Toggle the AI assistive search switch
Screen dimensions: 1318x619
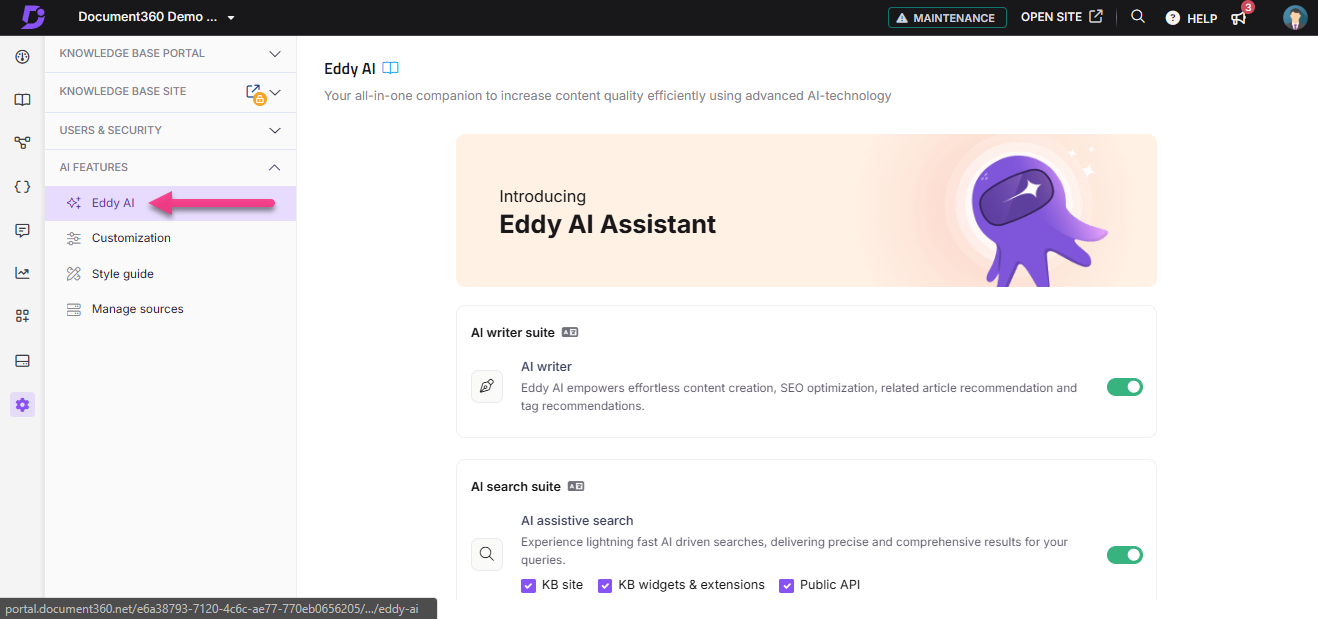[x=1124, y=555]
